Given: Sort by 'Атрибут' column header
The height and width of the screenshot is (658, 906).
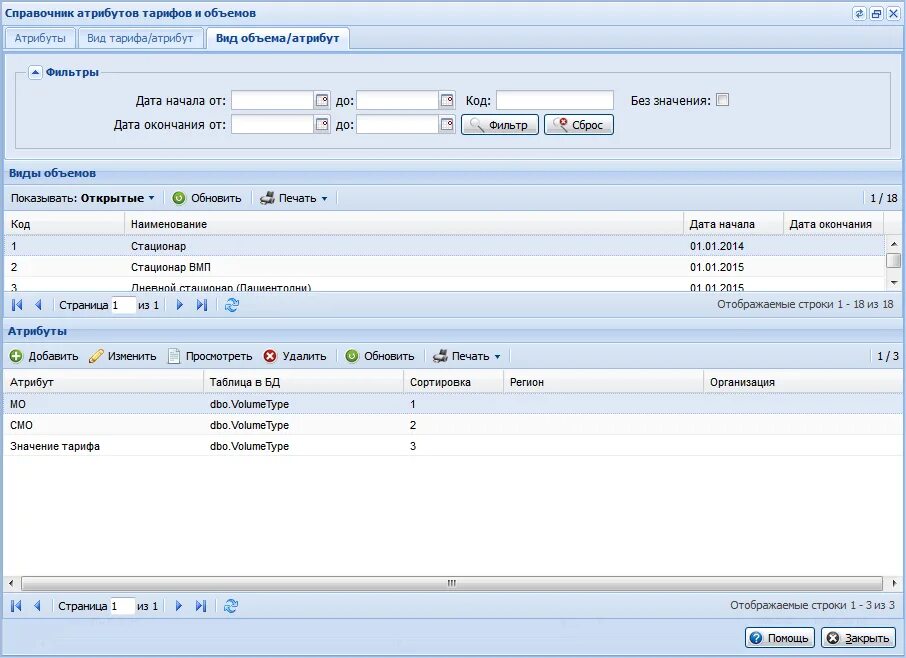Looking at the screenshot, I should click(x=103, y=382).
